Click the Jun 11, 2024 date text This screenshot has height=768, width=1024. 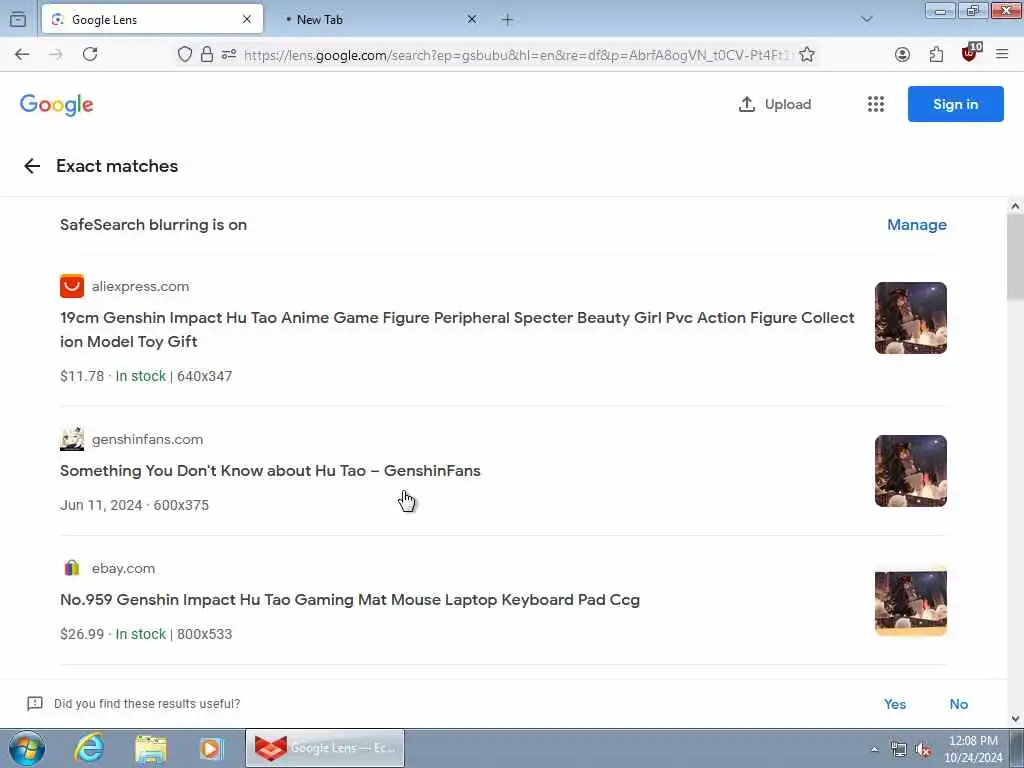[x=101, y=505]
